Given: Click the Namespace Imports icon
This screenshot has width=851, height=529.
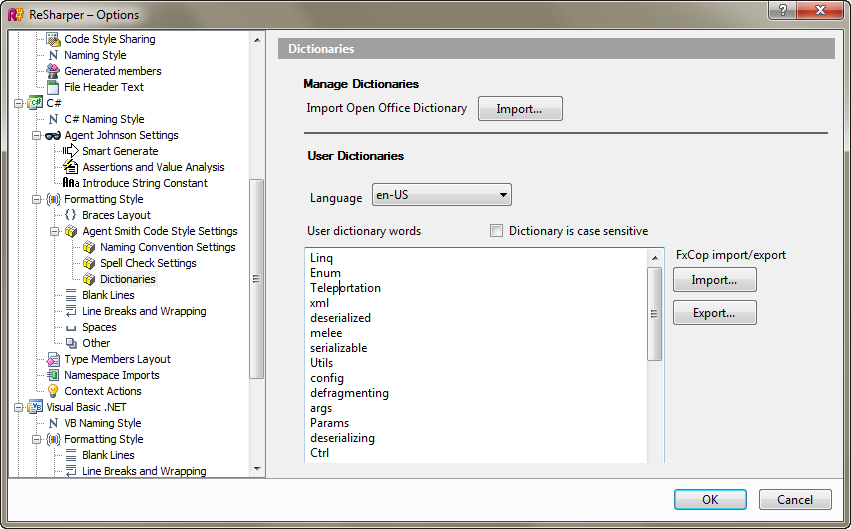Looking at the screenshot, I should pyautogui.click(x=53, y=375).
